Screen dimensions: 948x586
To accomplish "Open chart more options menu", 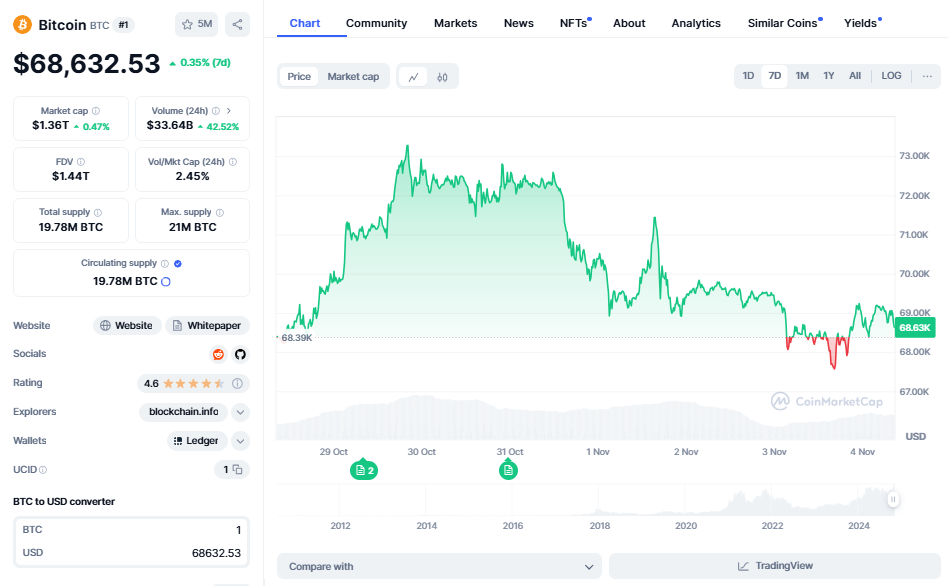I will click(x=927, y=76).
